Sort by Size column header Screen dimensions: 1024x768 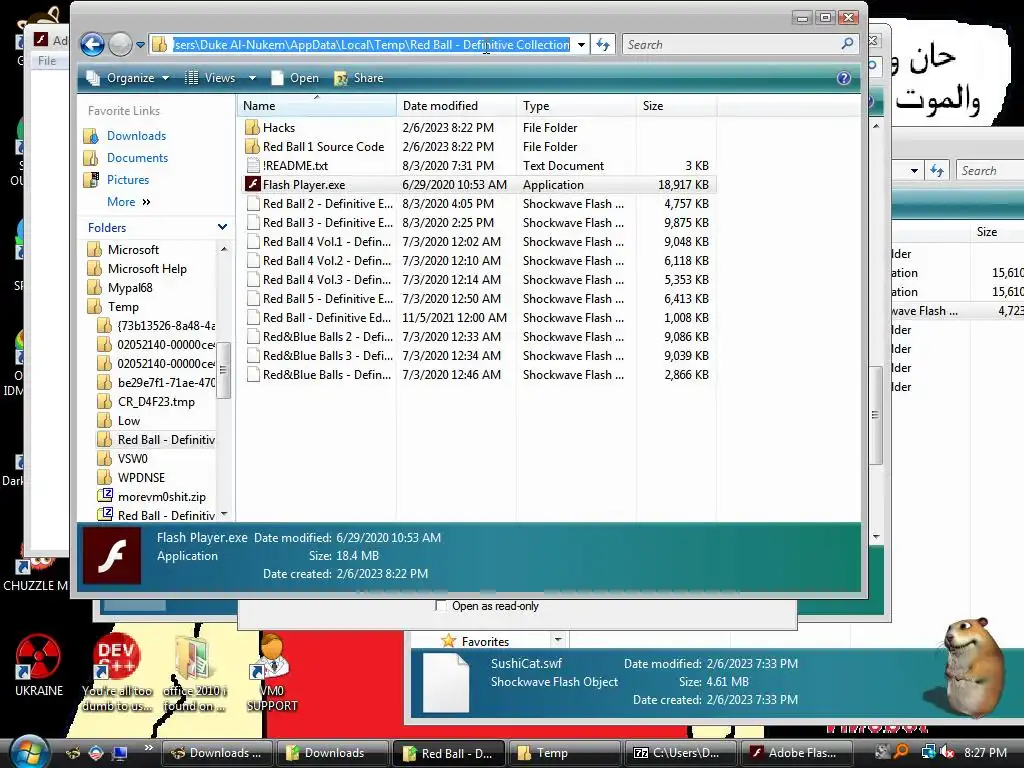(x=676, y=106)
